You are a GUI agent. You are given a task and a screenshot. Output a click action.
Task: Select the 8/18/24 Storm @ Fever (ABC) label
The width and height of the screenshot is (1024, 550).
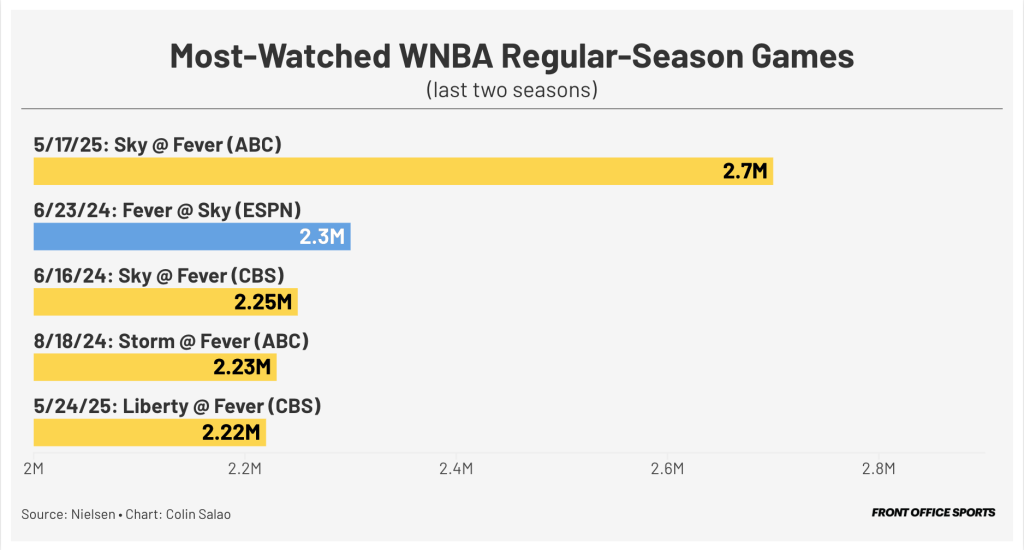click(171, 341)
